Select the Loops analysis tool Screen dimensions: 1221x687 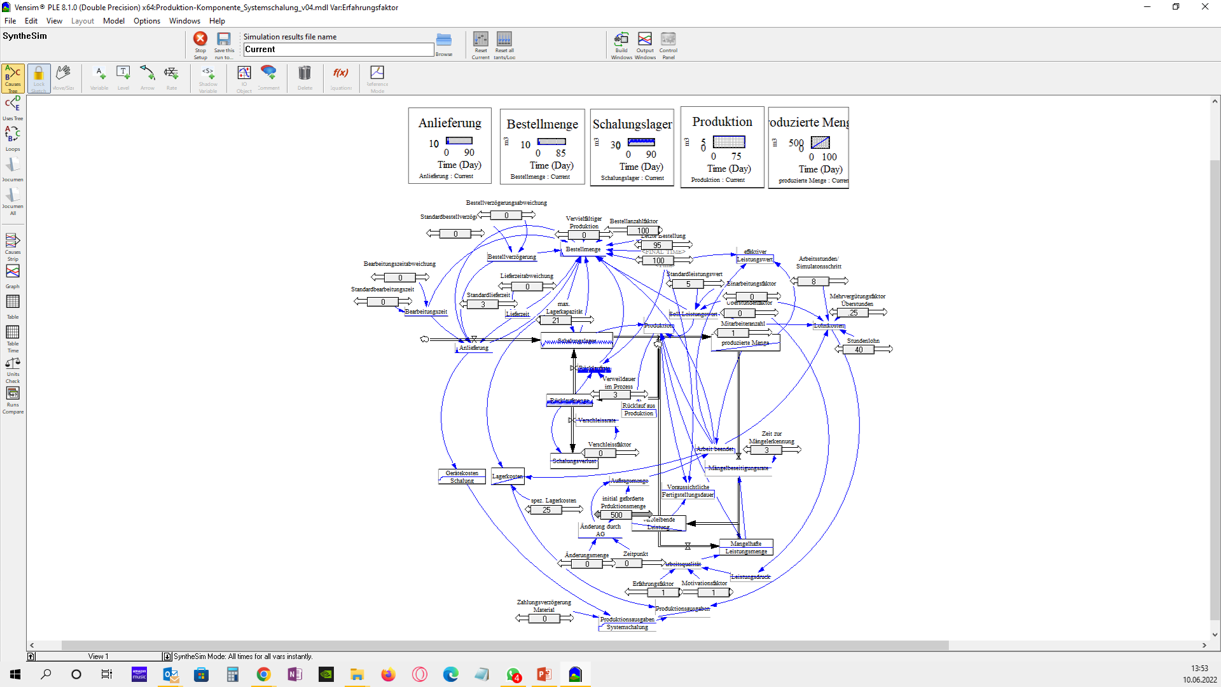coord(13,137)
